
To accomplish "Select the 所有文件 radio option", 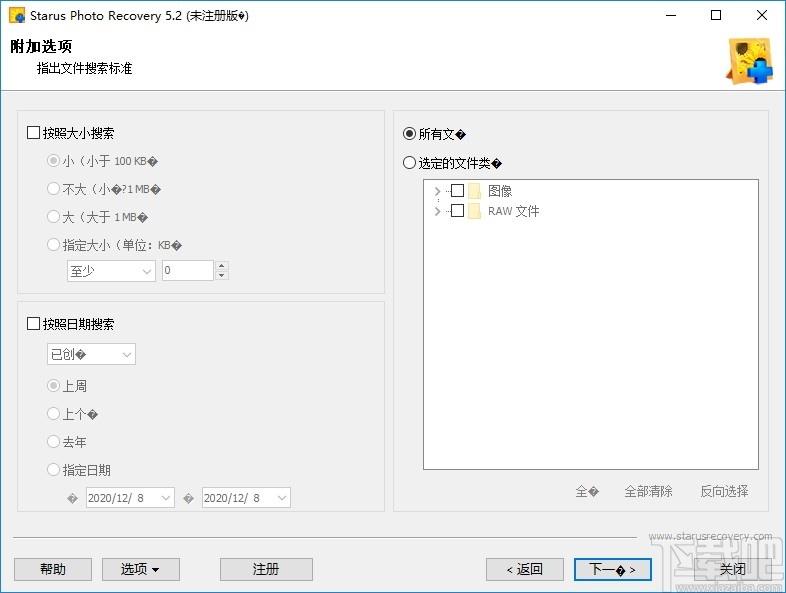I will (410, 134).
